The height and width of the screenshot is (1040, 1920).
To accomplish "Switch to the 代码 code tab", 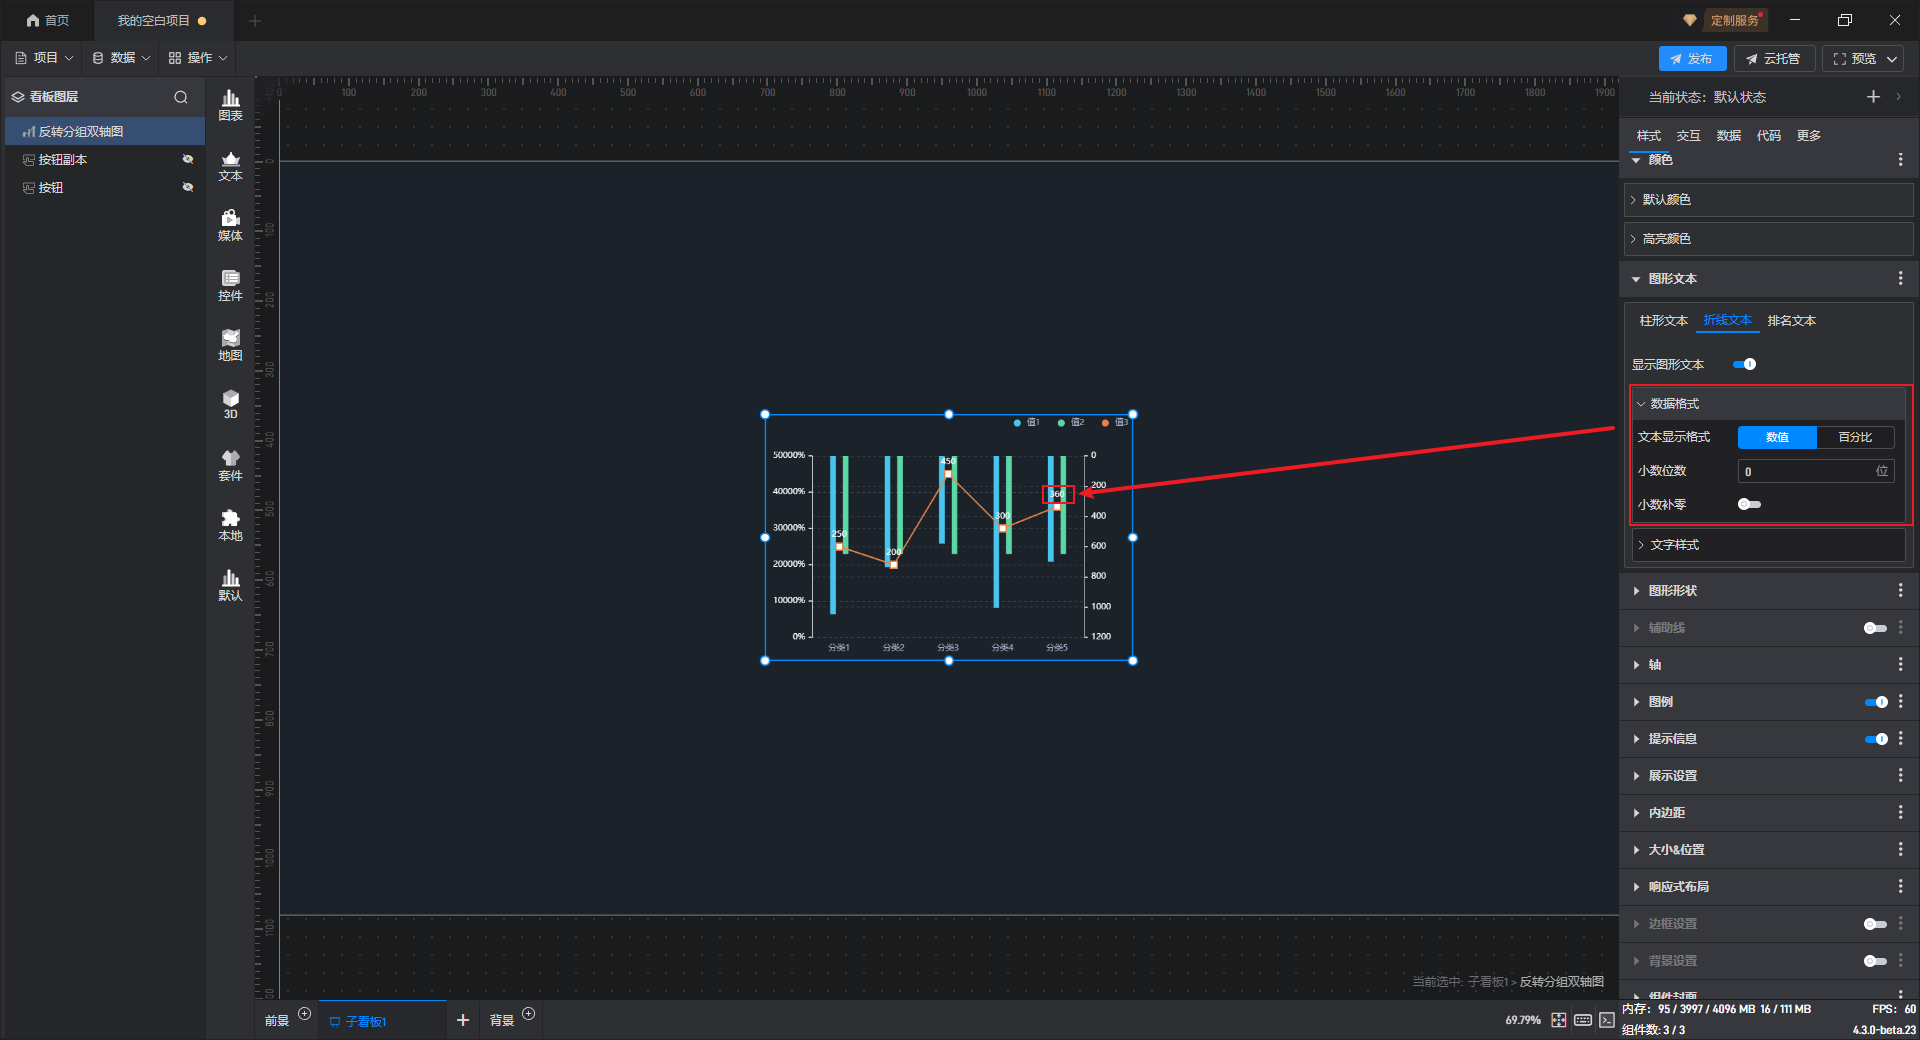I will pos(1768,136).
